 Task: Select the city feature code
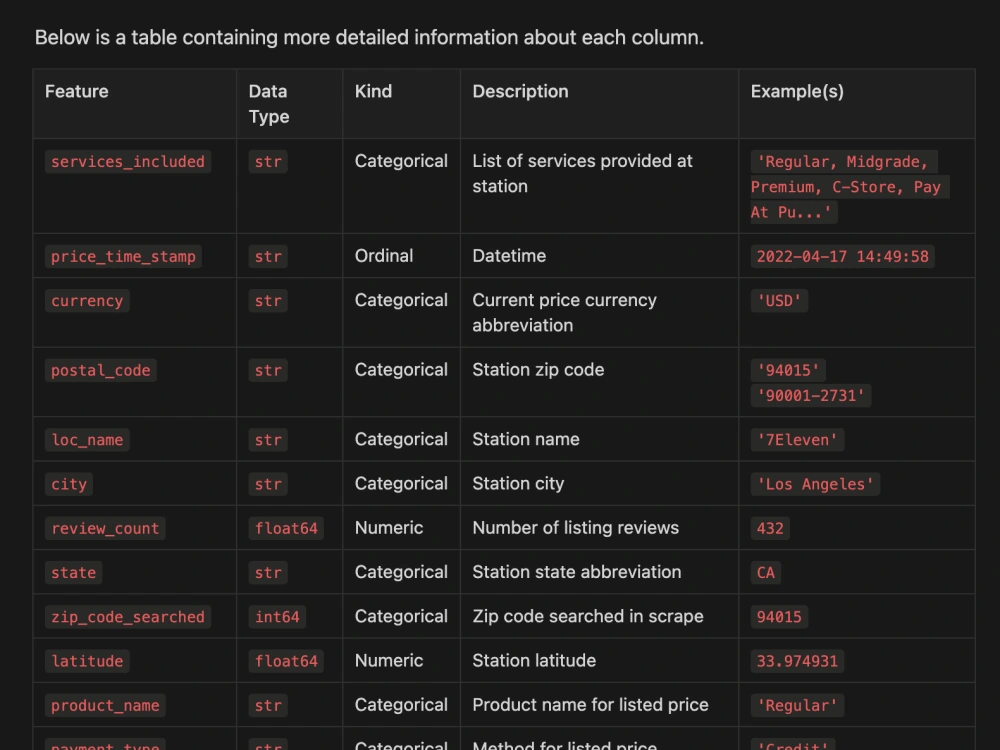[69, 484]
